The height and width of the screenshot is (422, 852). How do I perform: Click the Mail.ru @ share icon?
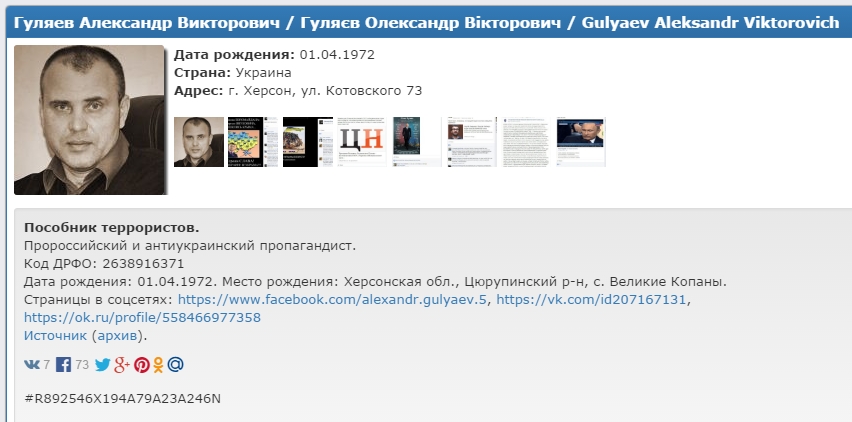(x=175, y=365)
